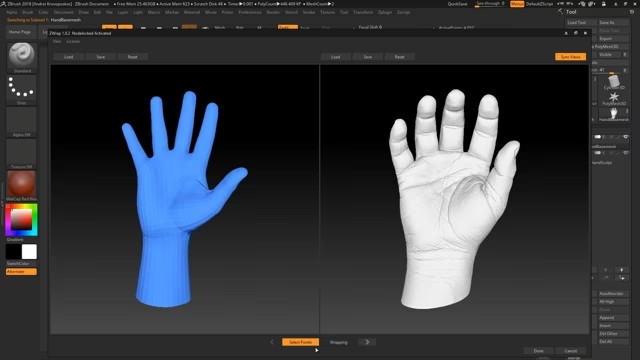This screenshot has width=640, height=360.
Task: Open the Dots stroke type selector
Action: click(x=22, y=88)
